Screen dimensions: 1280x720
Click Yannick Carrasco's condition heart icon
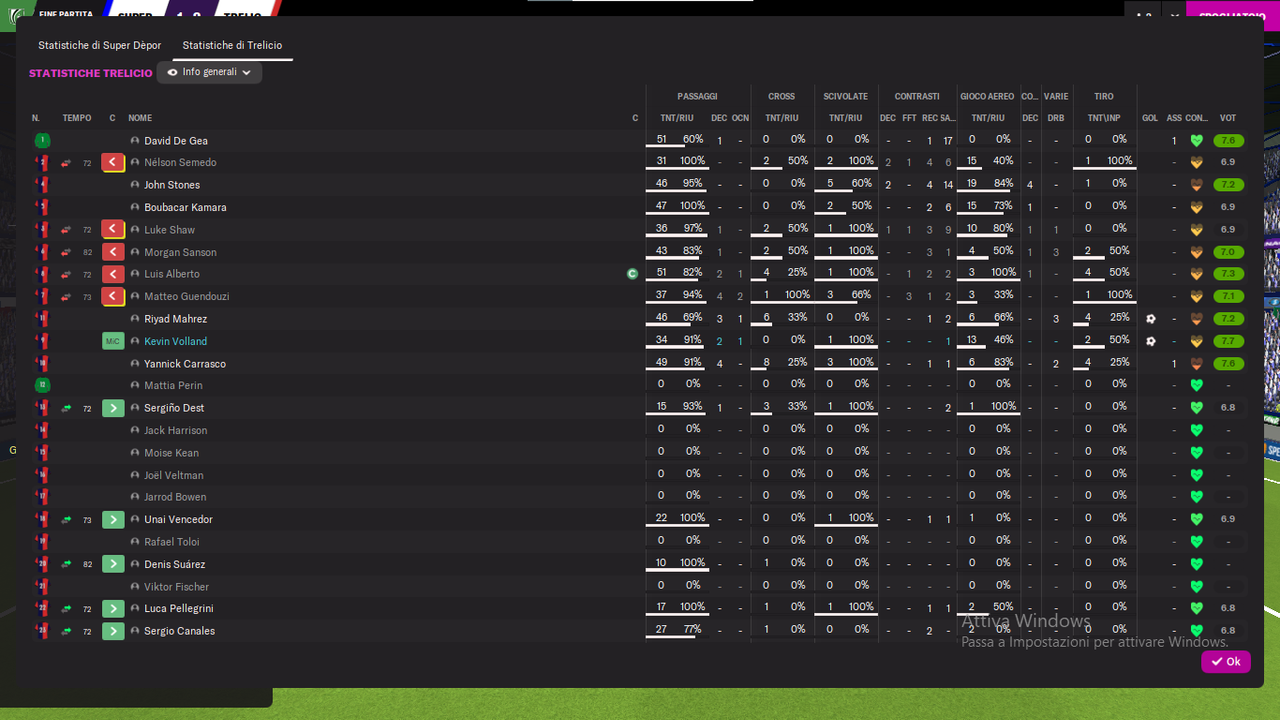pos(1196,364)
